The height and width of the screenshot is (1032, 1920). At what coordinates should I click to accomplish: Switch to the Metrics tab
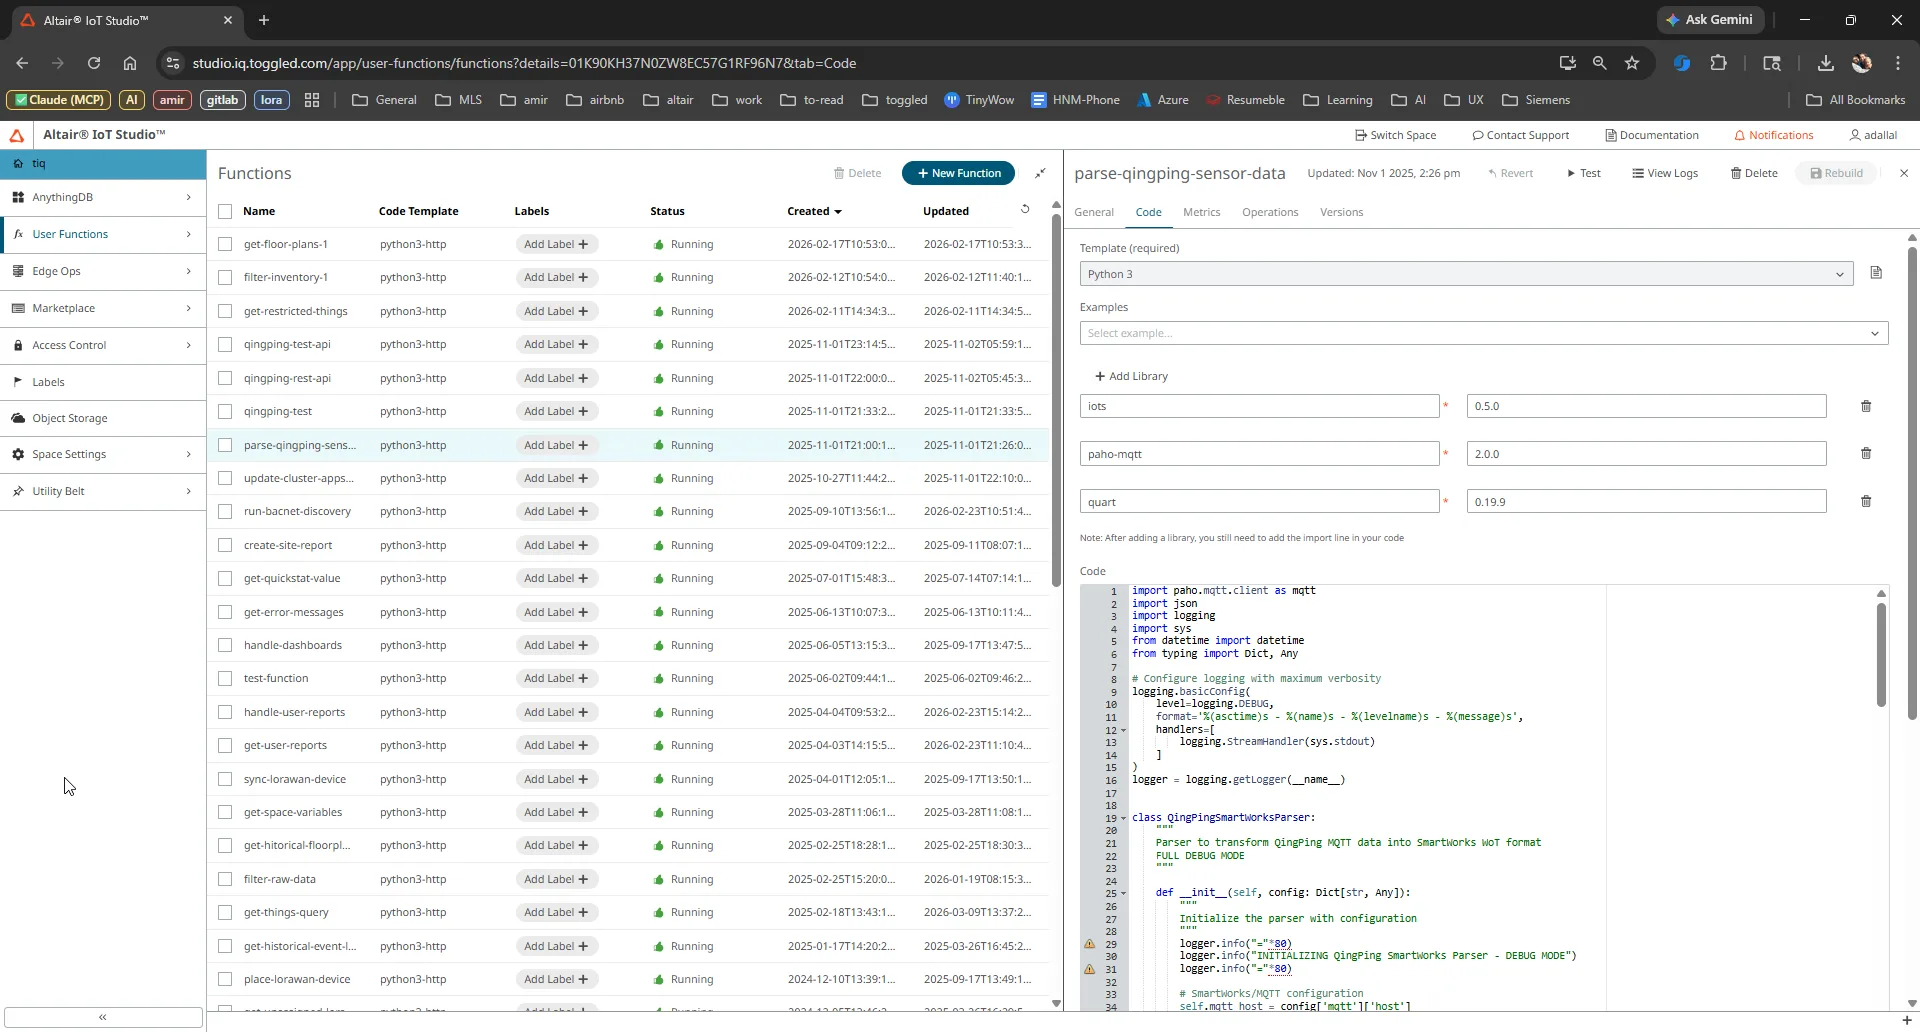coord(1201,212)
